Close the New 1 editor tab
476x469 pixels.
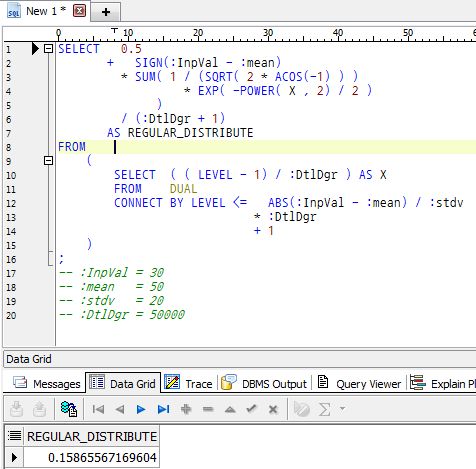(79, 11)
